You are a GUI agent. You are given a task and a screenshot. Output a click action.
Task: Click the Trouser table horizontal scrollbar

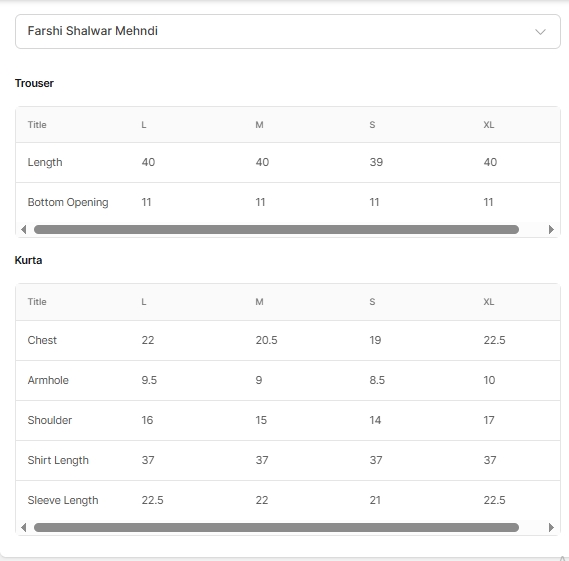[x=276, y=229]
